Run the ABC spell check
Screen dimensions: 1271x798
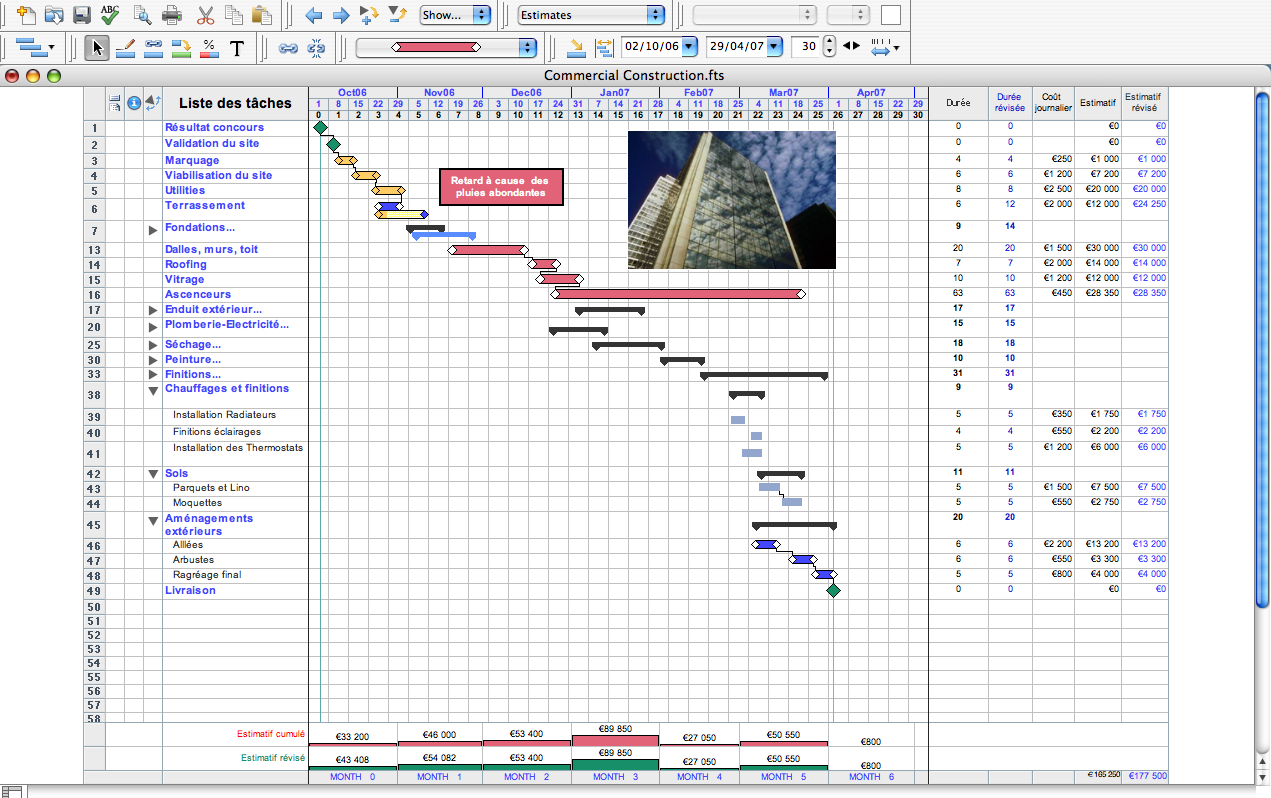(111, 15)
